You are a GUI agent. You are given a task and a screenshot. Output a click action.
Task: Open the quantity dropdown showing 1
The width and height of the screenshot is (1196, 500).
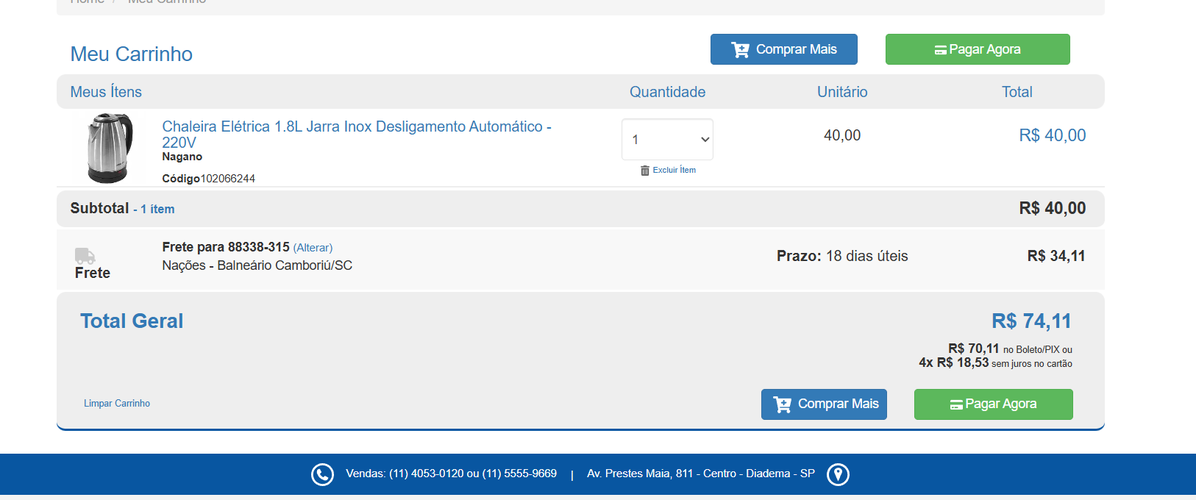tap(667, 139)
